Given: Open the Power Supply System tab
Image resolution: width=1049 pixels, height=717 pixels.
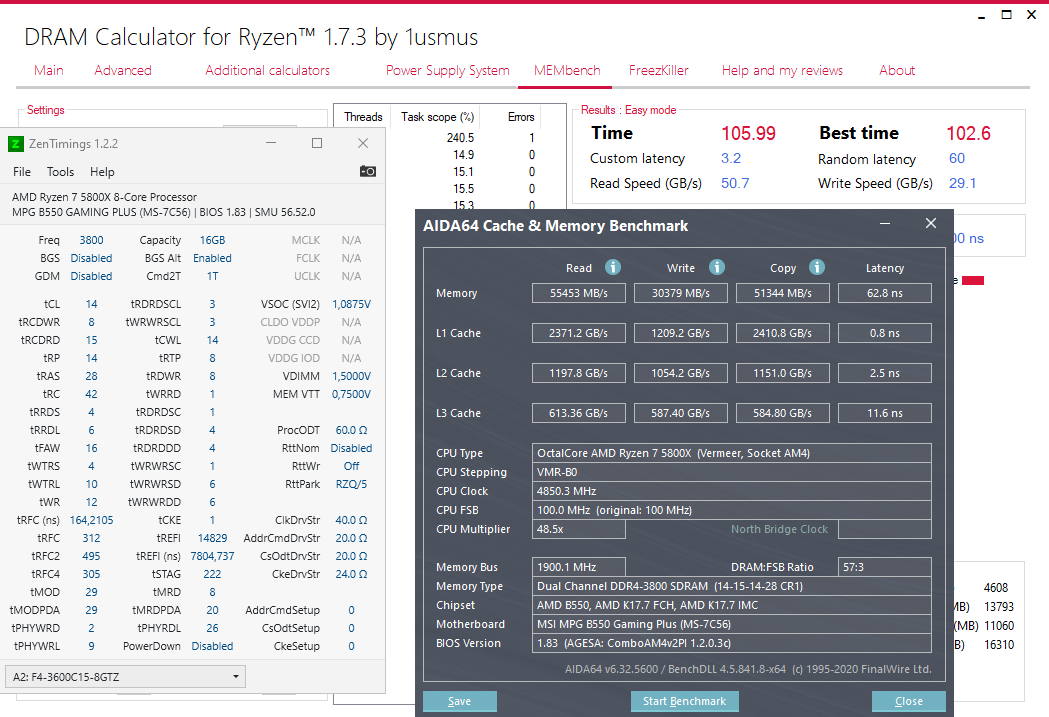Looking at the screenshot, I should 448,70.
